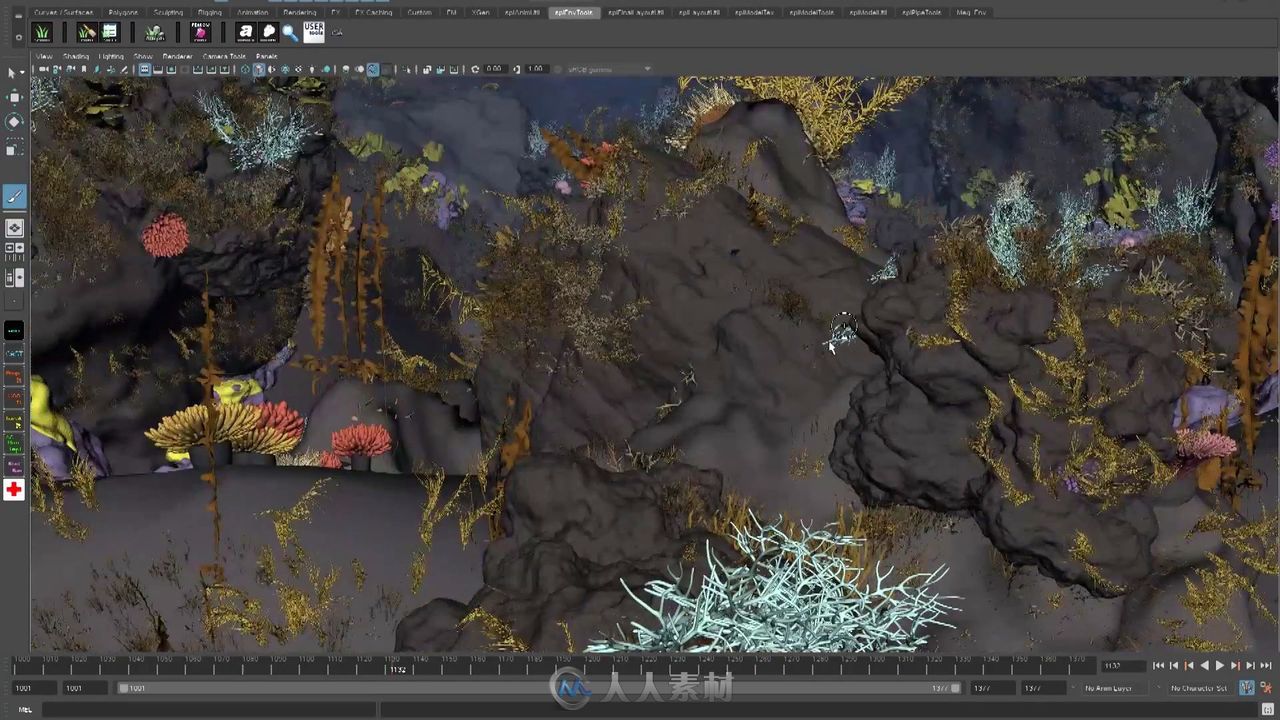The width and height of the screenshot is (1280, 720).
Task: Click play backwards button
Action: [x=1204, y=666]
